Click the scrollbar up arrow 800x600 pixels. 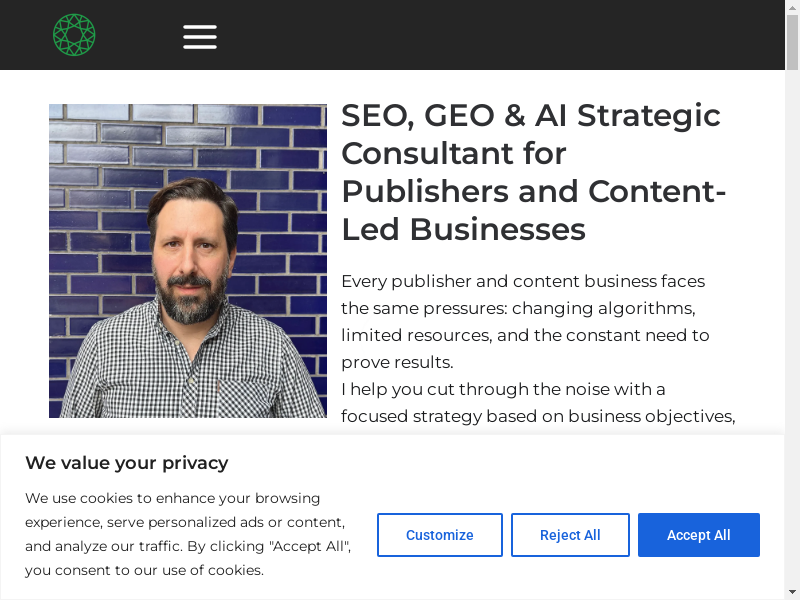[x=793, y=7]
